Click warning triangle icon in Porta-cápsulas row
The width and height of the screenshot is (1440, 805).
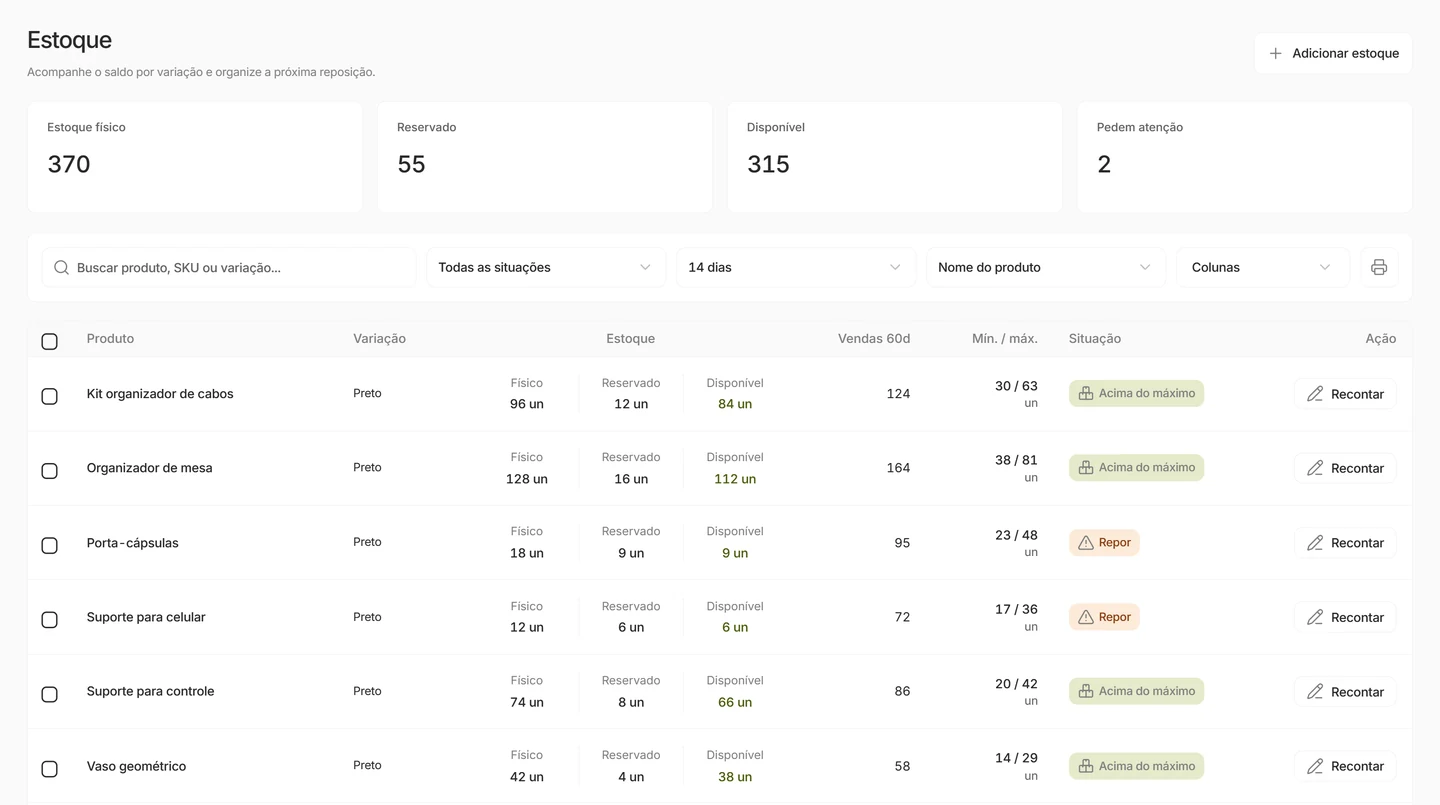(1085, 543)
